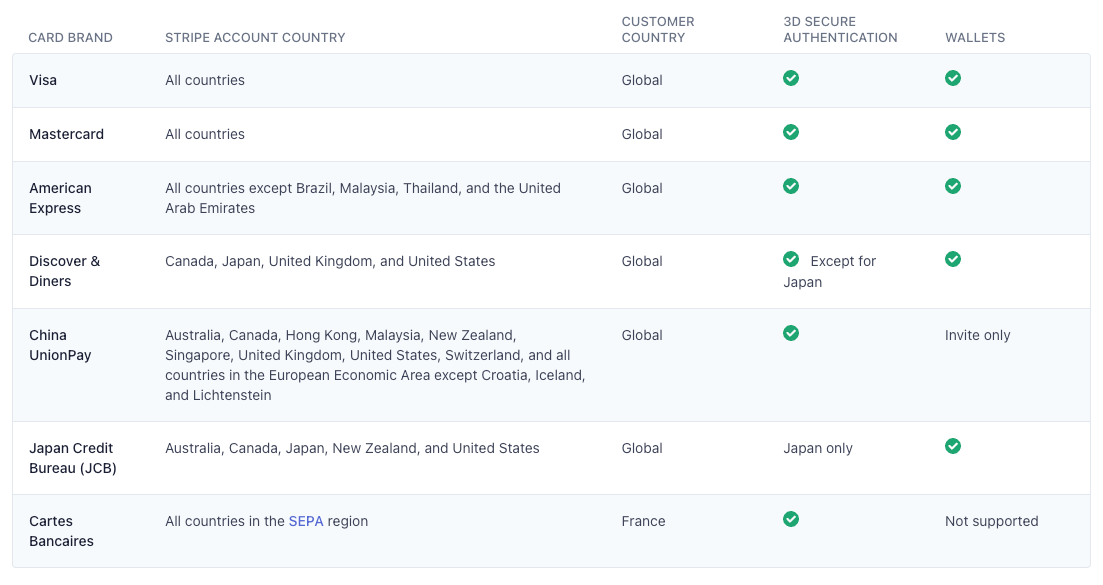Click Visa's Wallets green checkmark
1103x585 pixels.
pos(953,78)
